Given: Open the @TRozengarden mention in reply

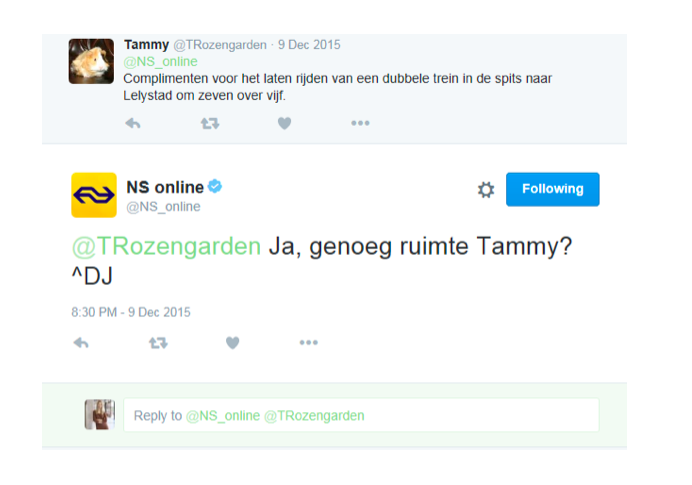Looking at the screenshot, I should 165,248.
